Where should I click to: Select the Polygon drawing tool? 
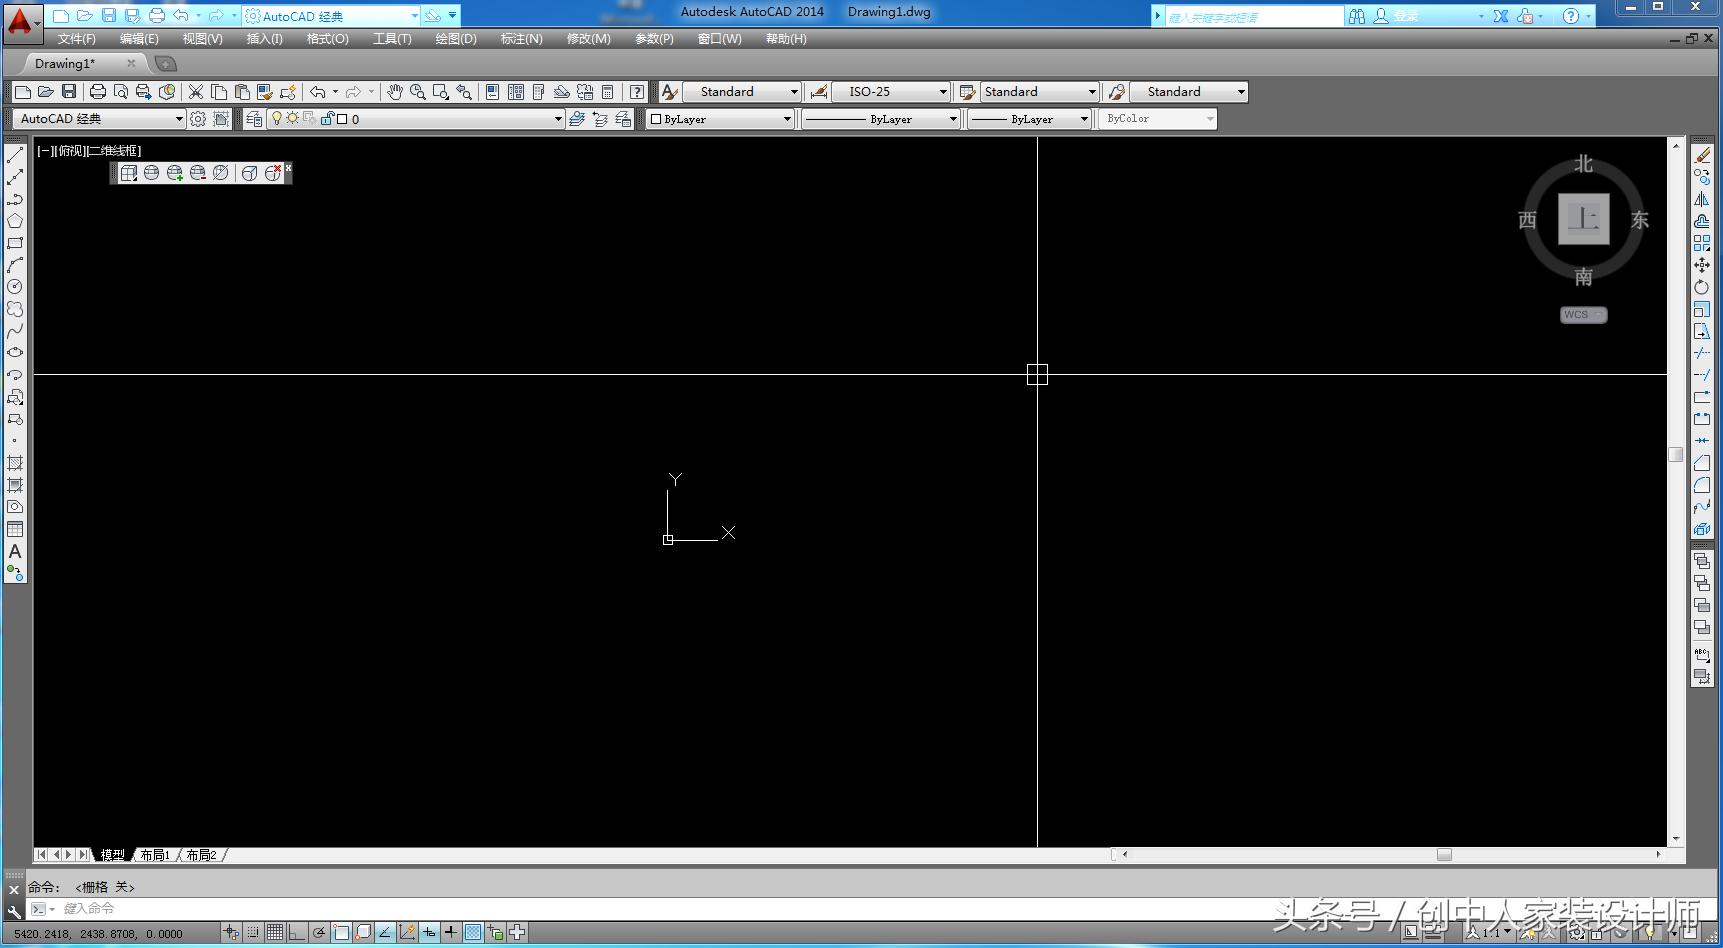click(15, 221)
